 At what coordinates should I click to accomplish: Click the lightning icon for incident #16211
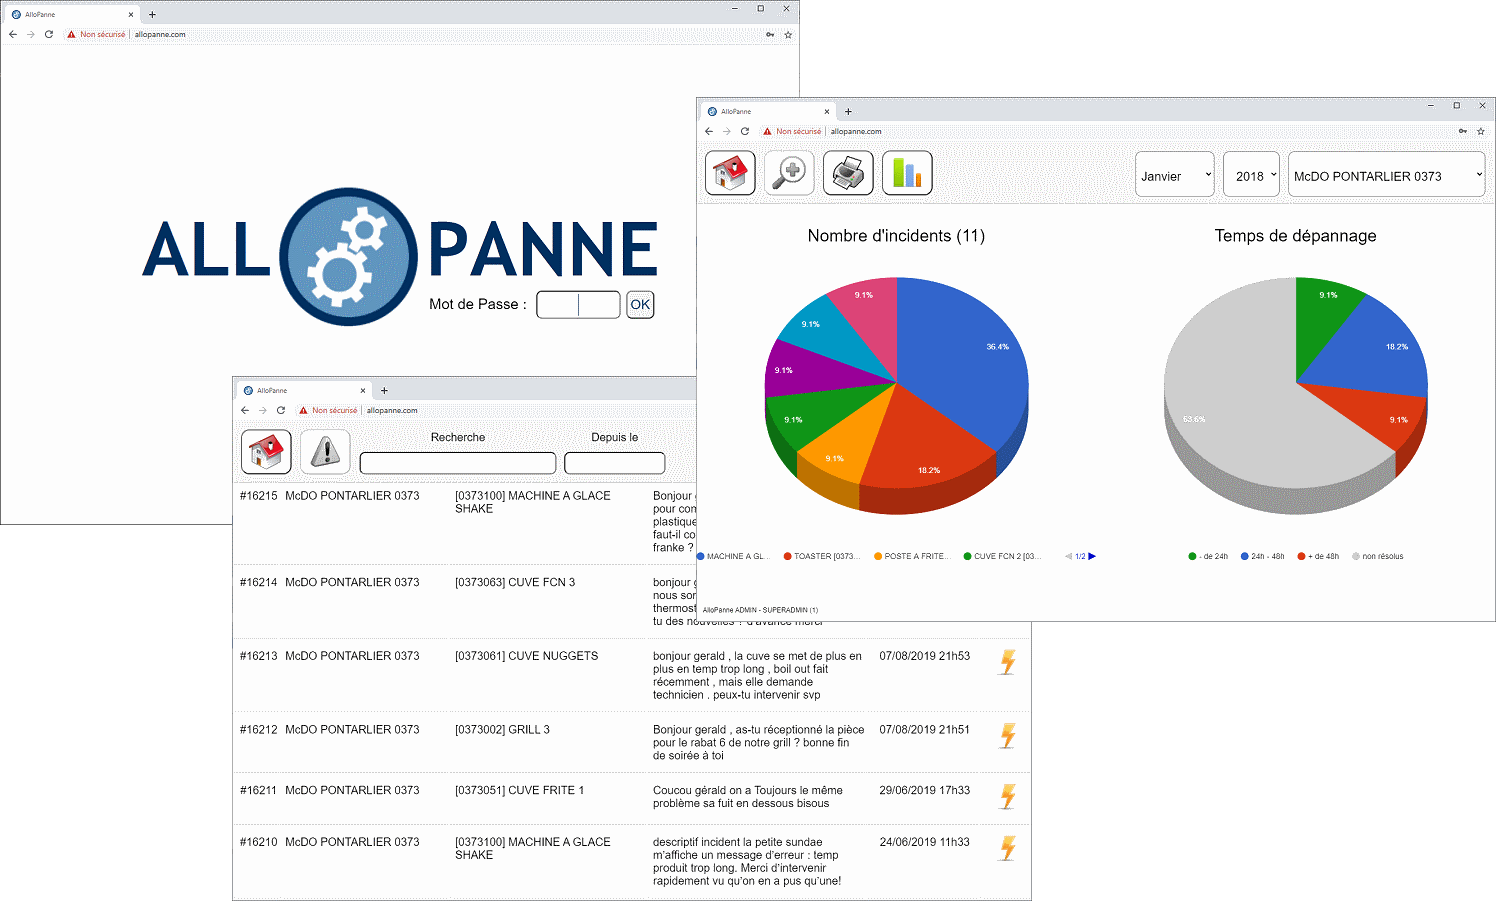pos(1008,796)
